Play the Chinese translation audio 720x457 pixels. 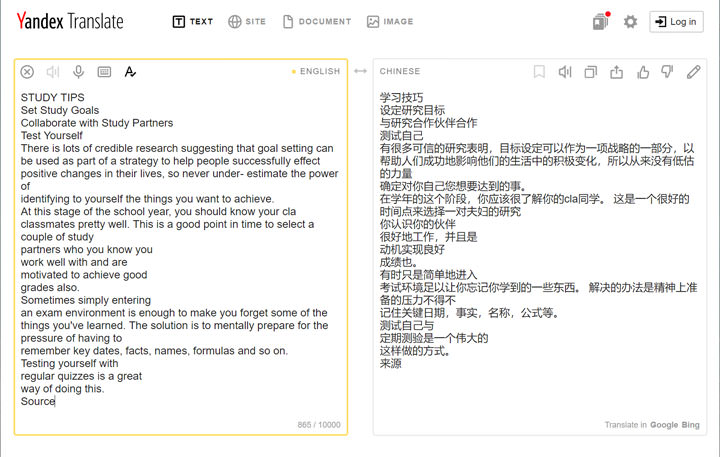(565, 72)
